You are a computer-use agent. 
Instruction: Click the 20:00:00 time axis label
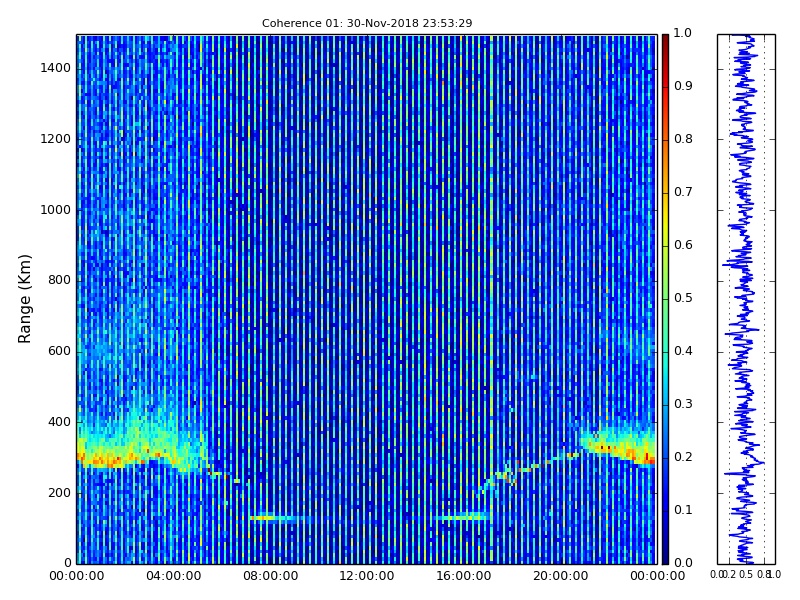tap(561, 576)
